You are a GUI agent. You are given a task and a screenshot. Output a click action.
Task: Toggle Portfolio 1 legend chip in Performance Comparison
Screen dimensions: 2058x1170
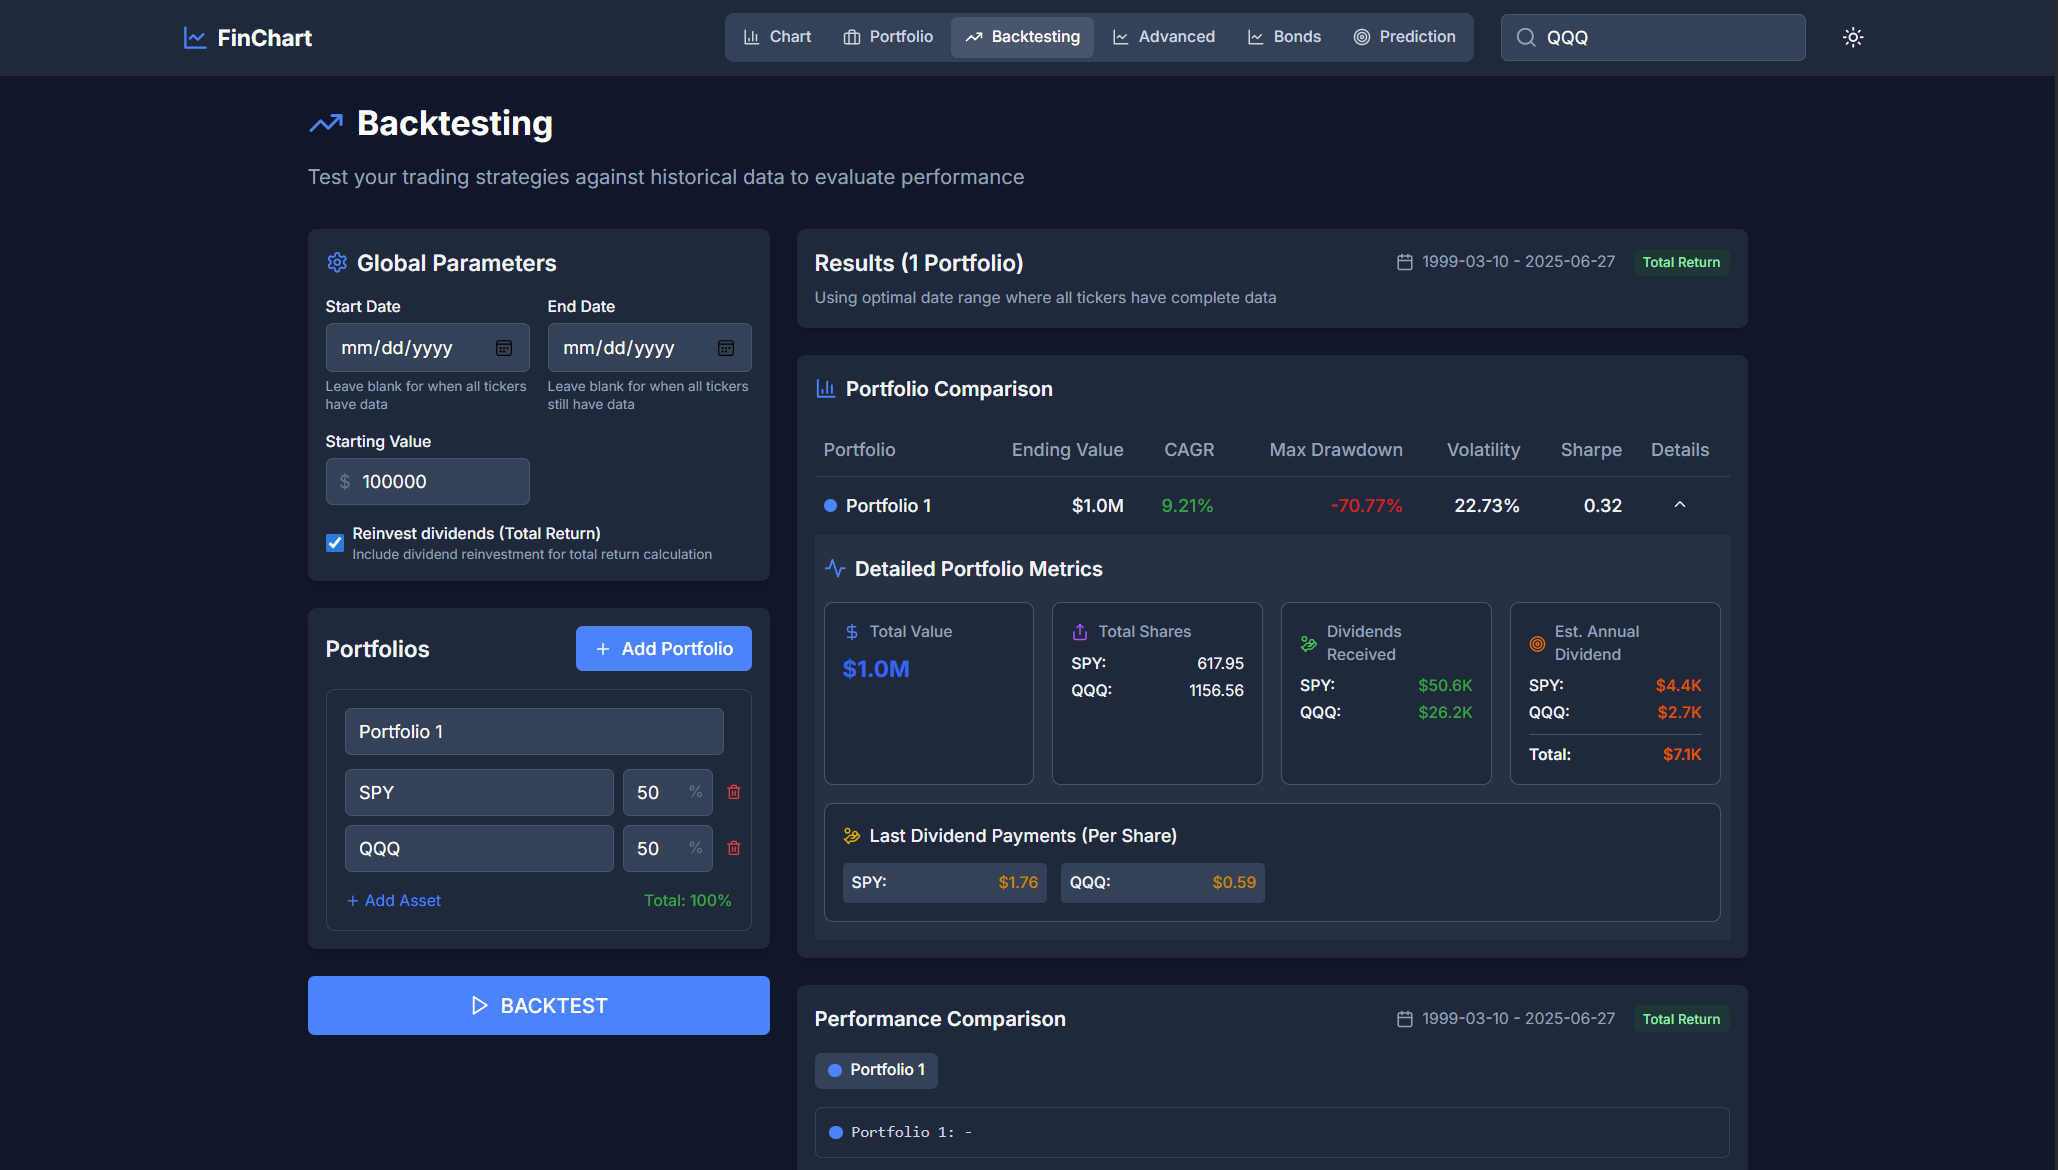tap(876, 1070)
